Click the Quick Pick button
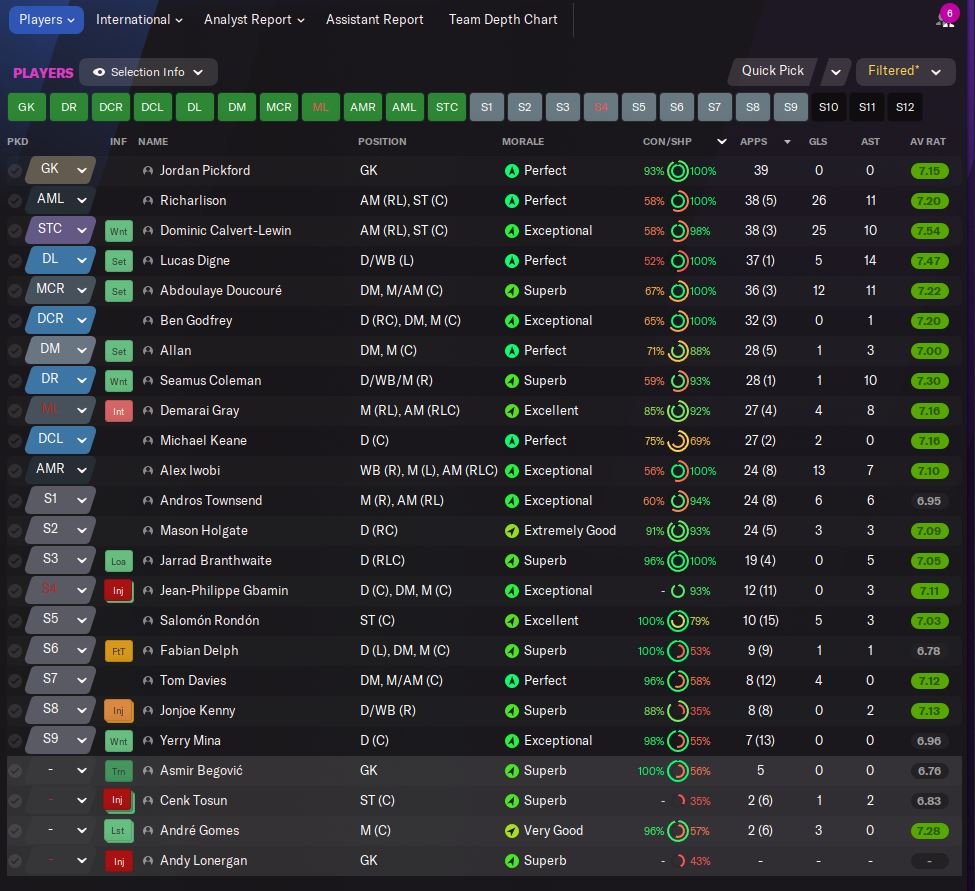Viewport: 975px width, 891px height. (x=772, y=72)
